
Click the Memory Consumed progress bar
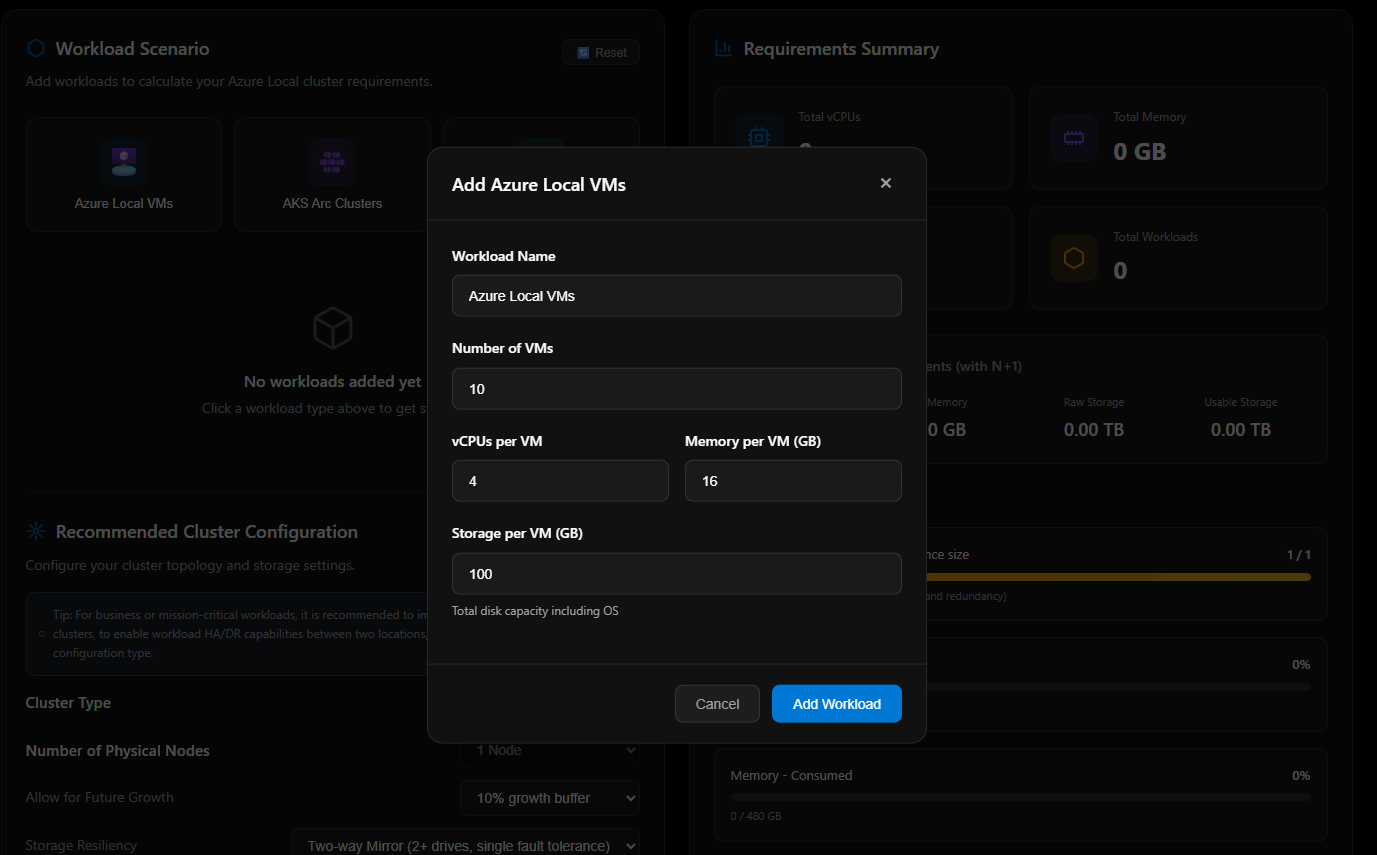[1020, 797]
